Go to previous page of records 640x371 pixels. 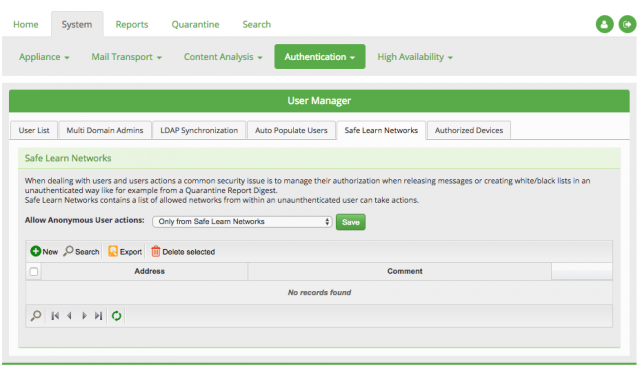coord(69,315)
